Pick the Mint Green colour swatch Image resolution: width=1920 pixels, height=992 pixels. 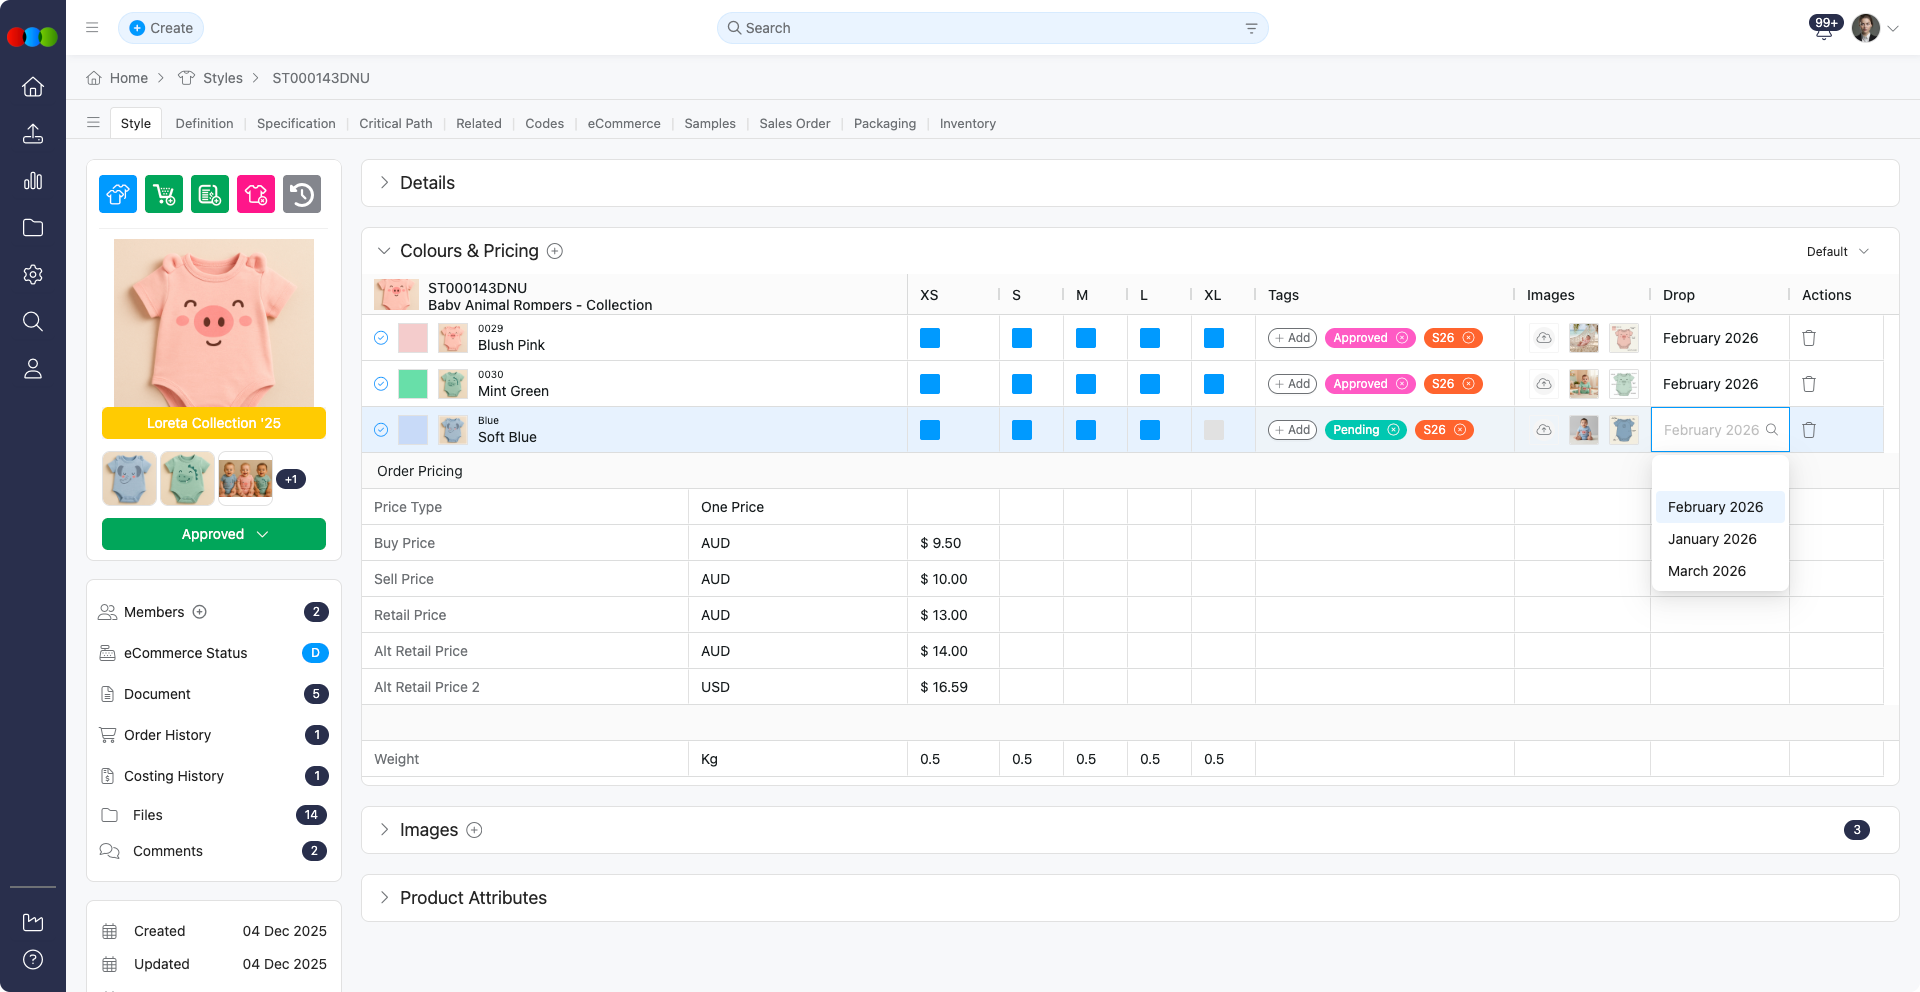click(411, 384)
